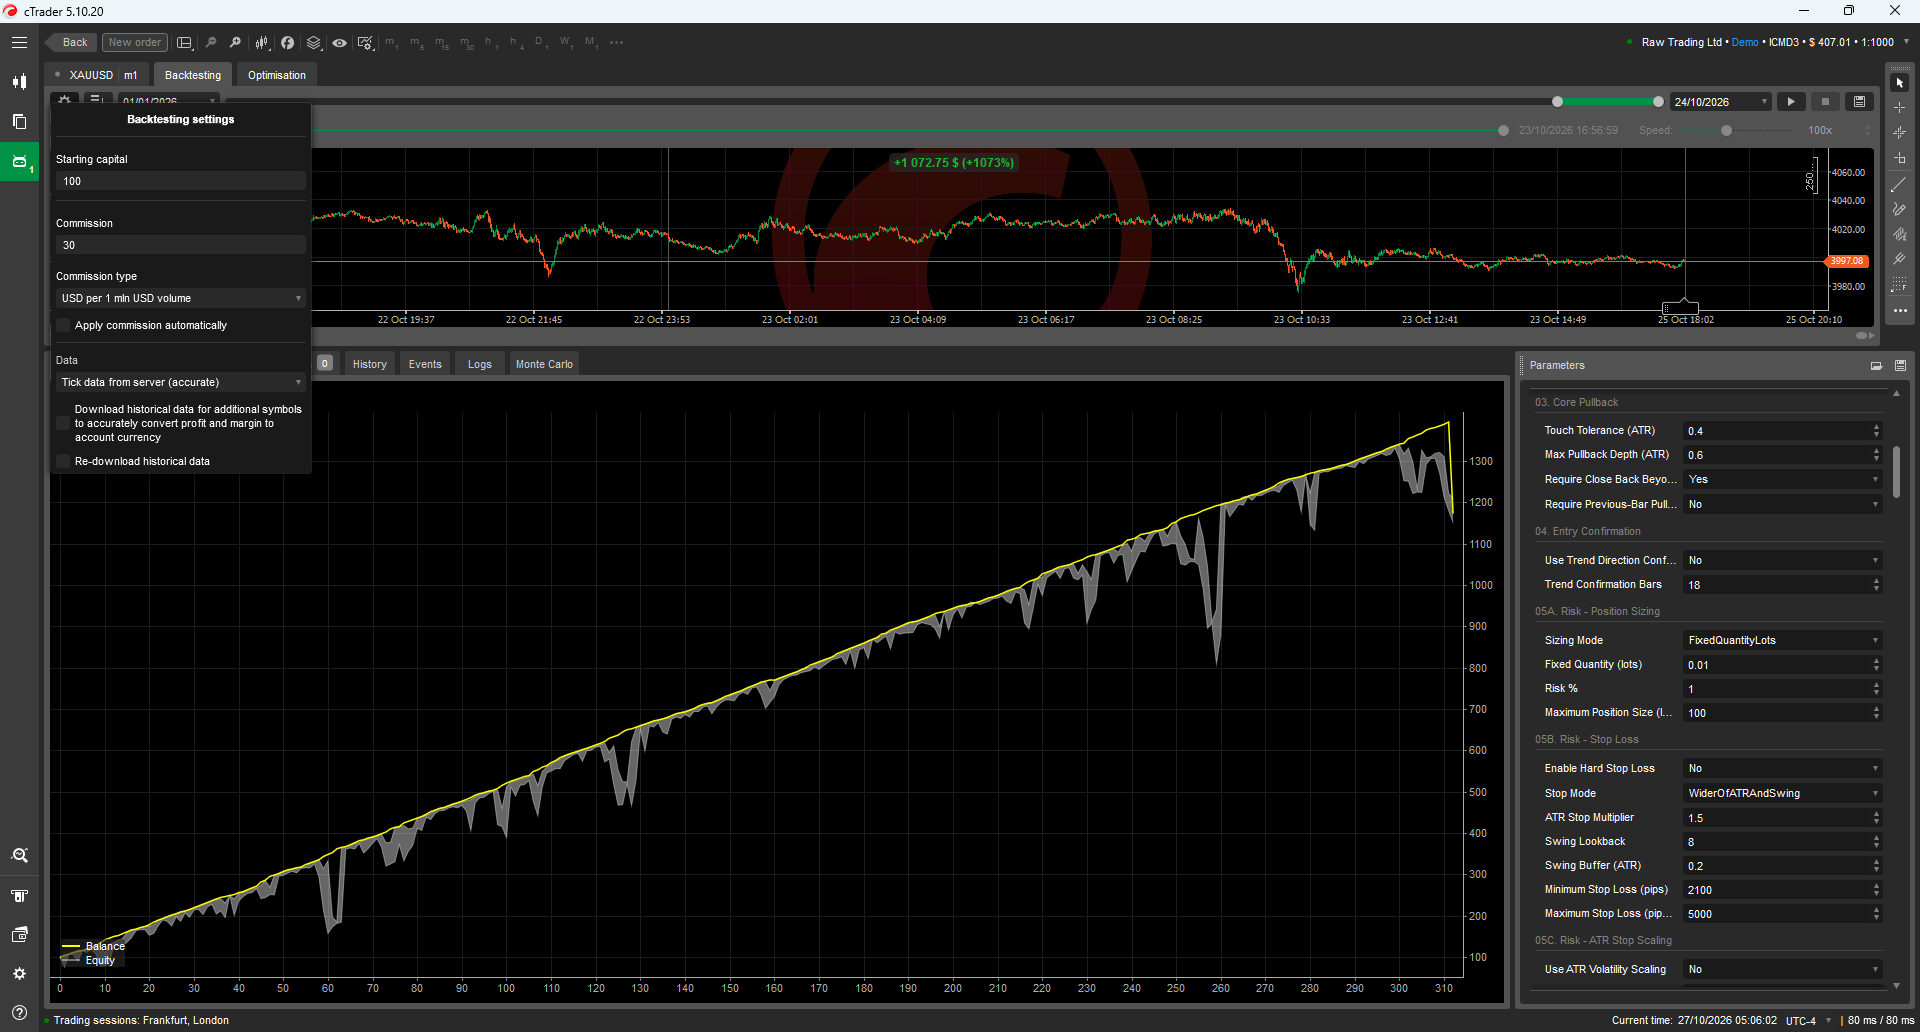Click the eye viewing options icon

point(340,43)
